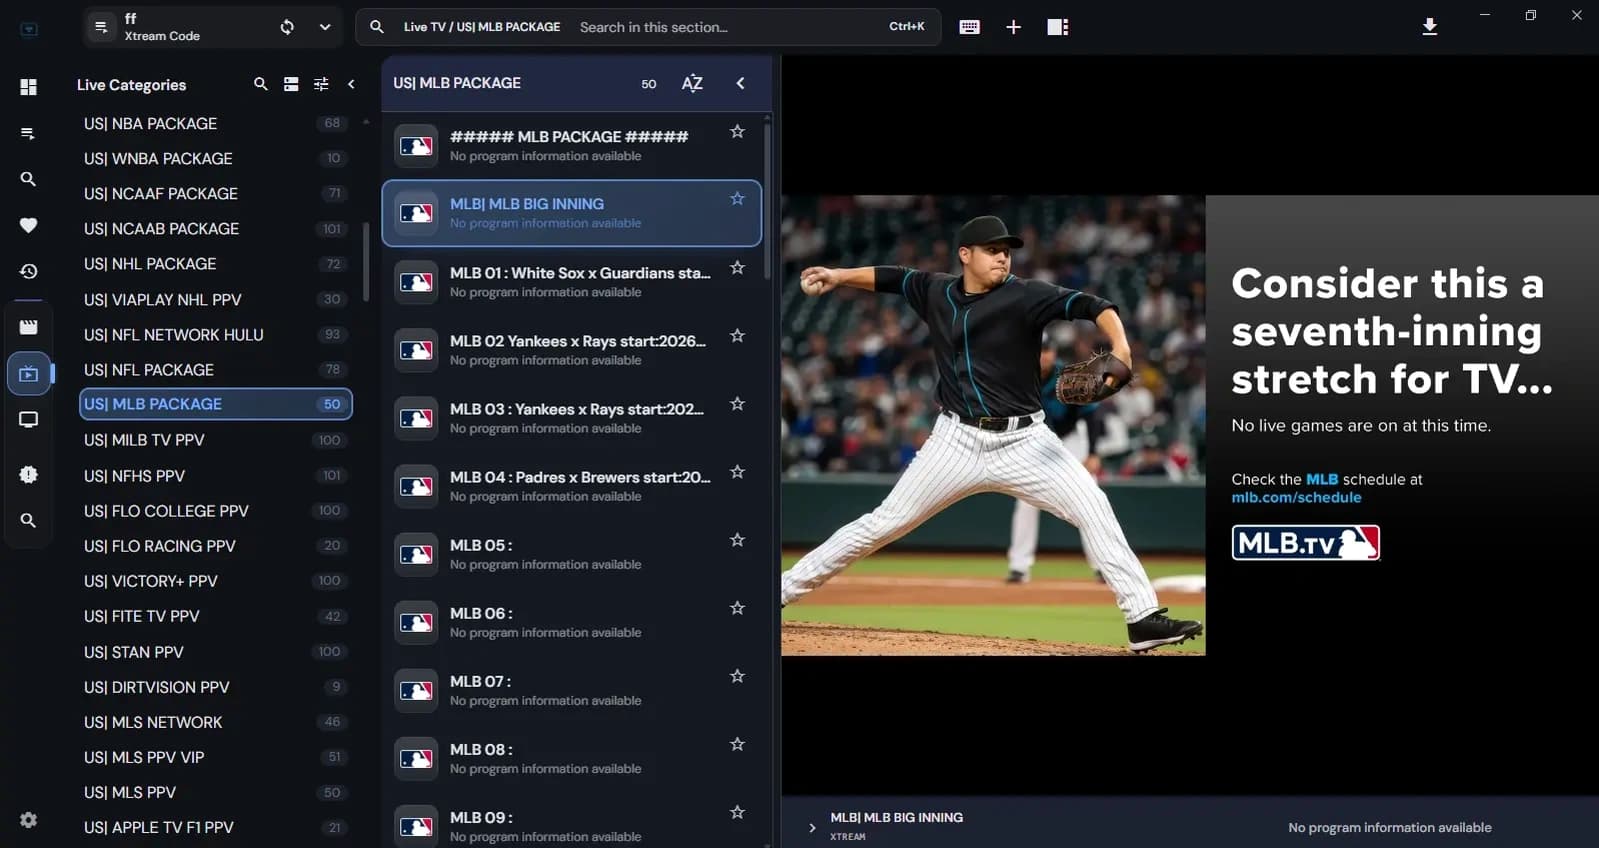Favorite the MLB| MLB BIG INNING channel
Image resolution: width=1599 pixels, height=848 pixels.
click(x=737, y=199)
